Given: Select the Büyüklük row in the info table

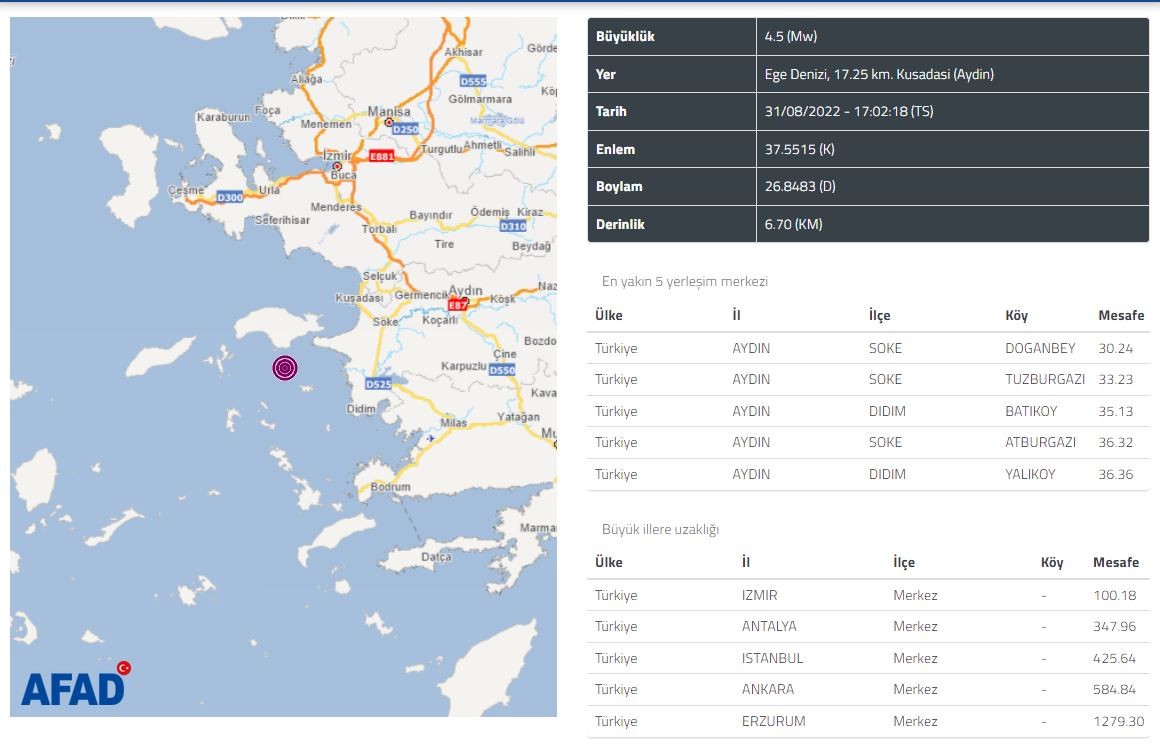Looking at the screenshot, I should (x=868, y=37).
